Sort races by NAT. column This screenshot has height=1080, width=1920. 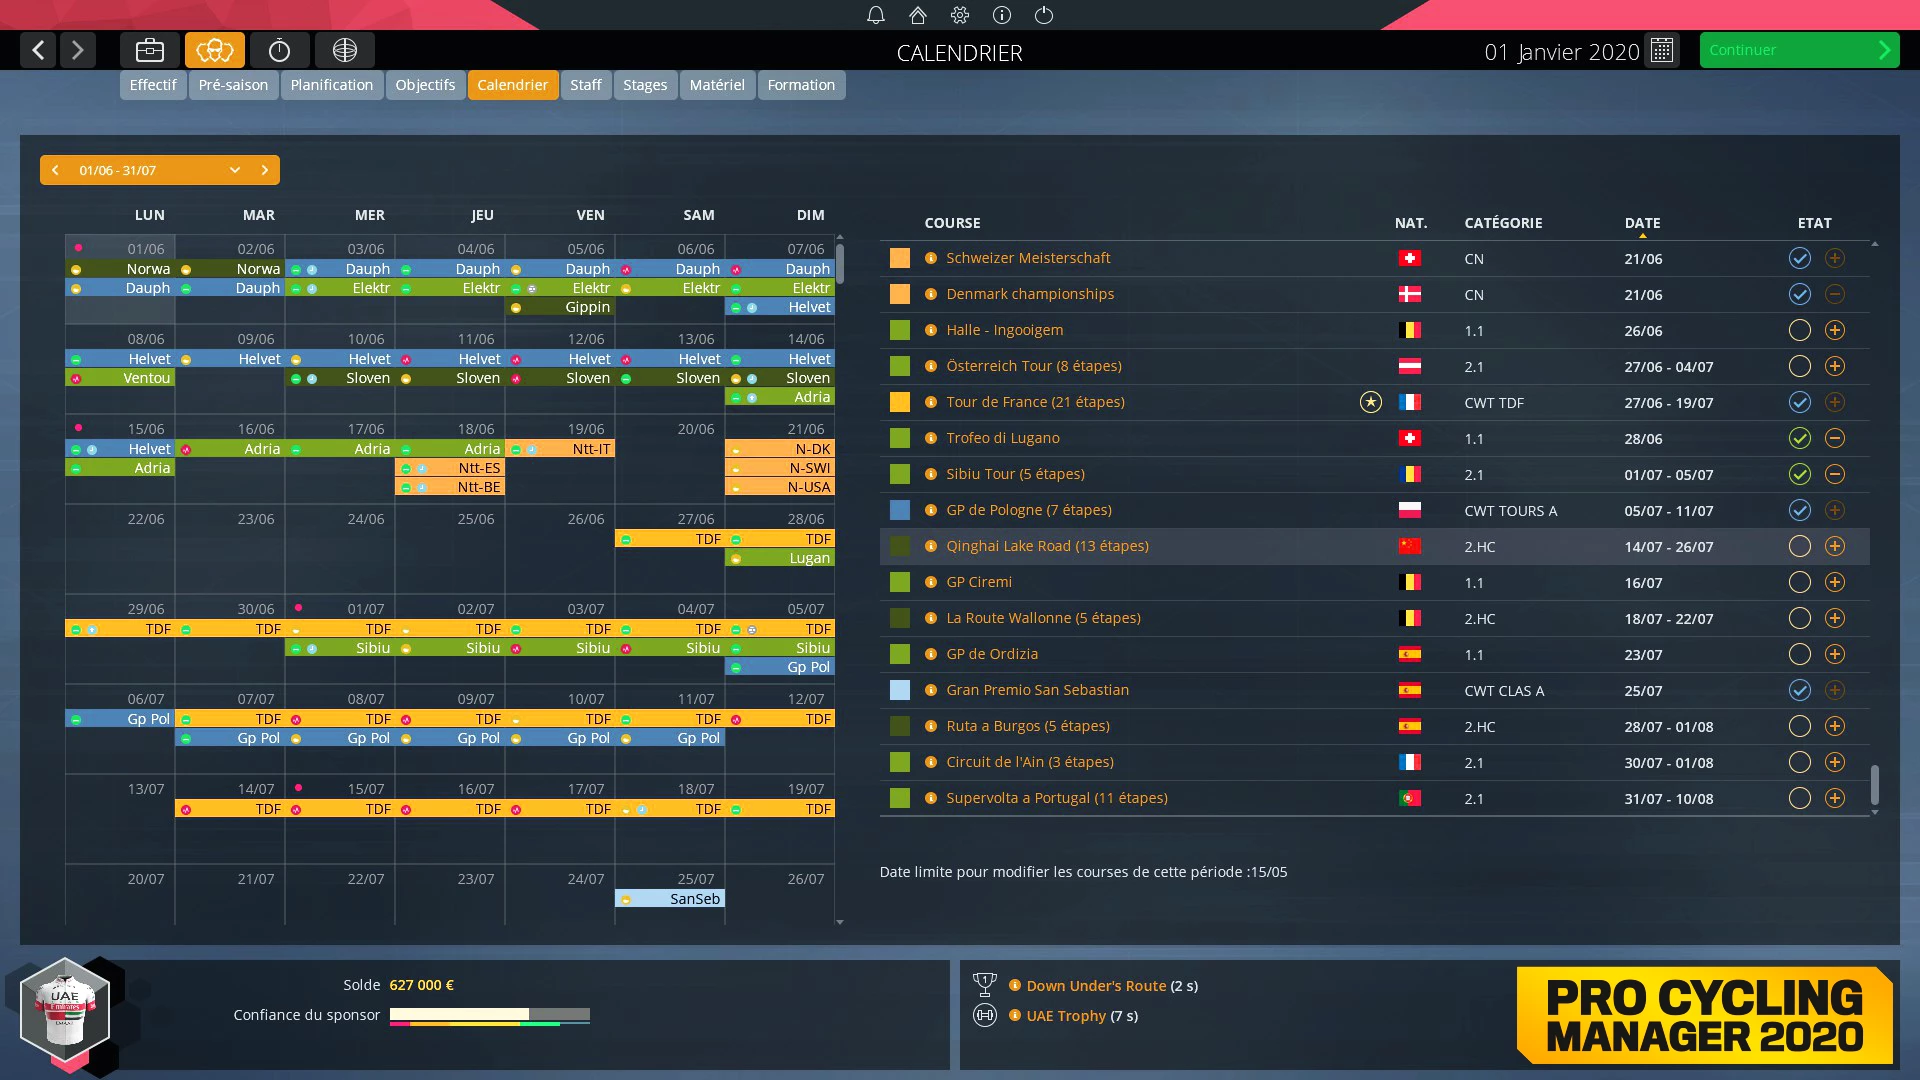[1411, 223]
